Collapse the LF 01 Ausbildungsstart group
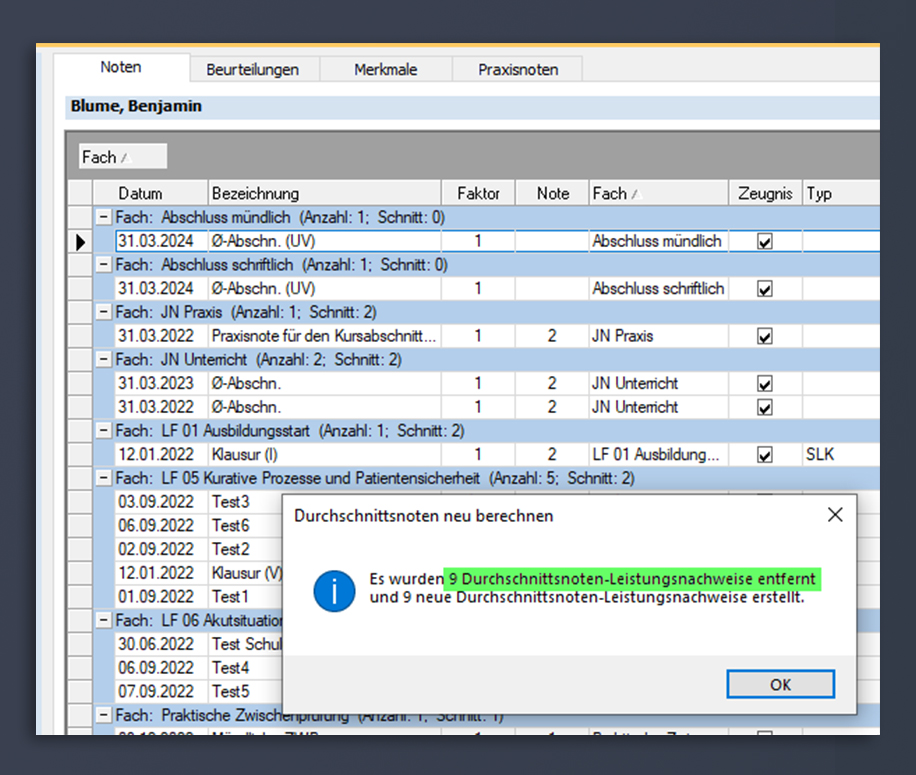Image resolution: width=916 pixels, height=775 pixels. pos(103,430)
